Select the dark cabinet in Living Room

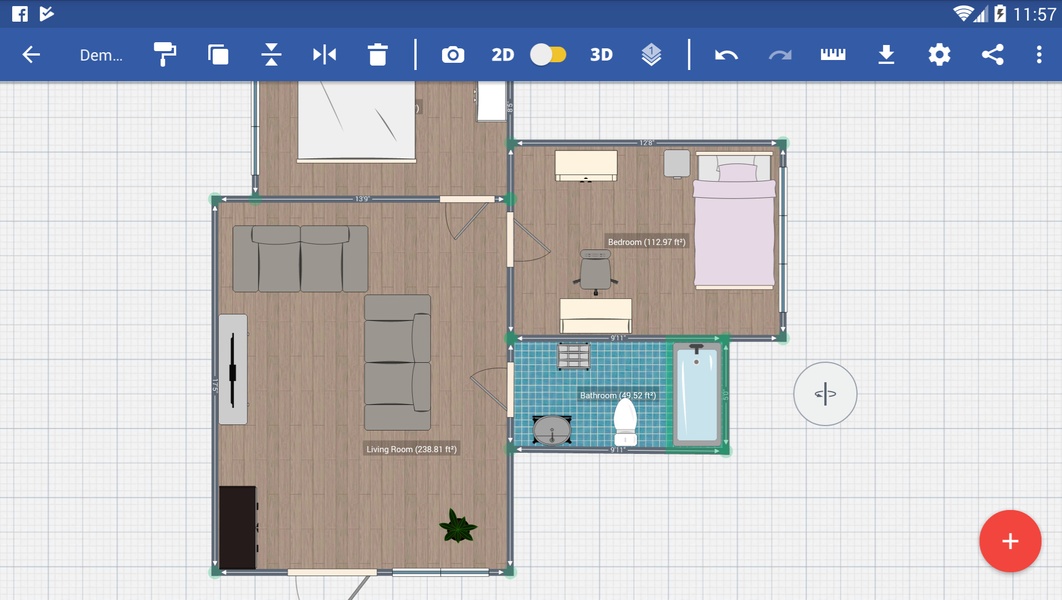point(238,528)
